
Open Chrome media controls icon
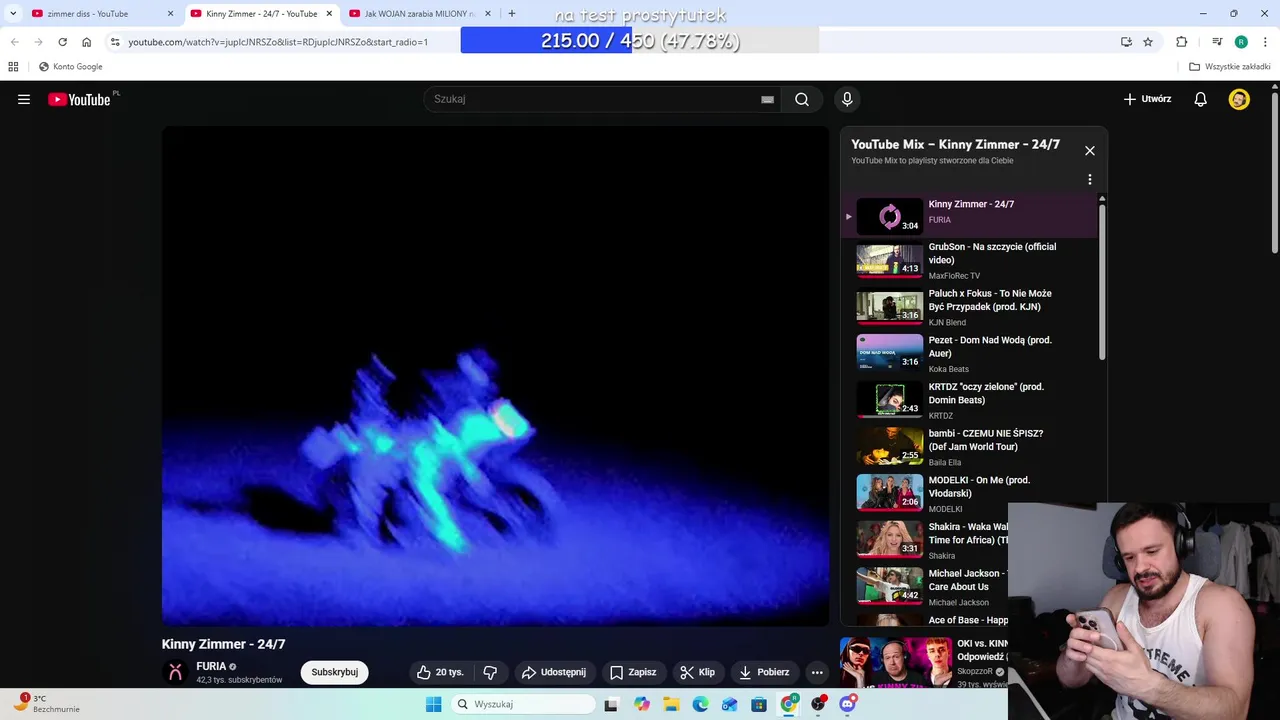(x=1217, y=42)
